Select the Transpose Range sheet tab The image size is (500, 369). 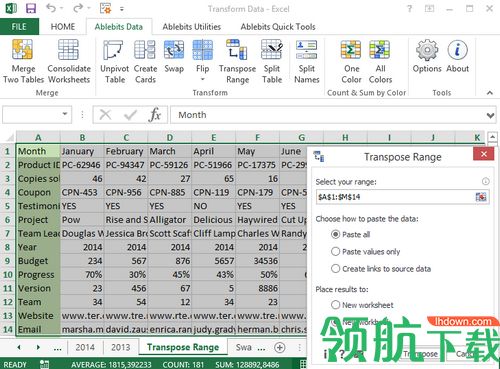point(183,347)
